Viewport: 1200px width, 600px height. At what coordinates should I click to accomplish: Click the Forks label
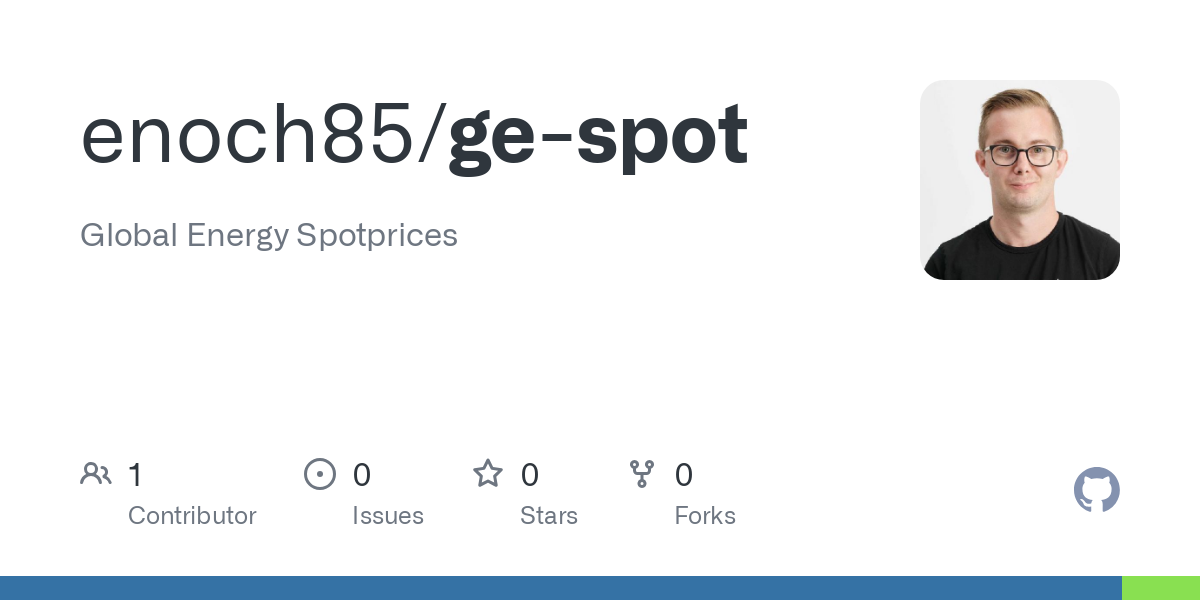[705, 516]
